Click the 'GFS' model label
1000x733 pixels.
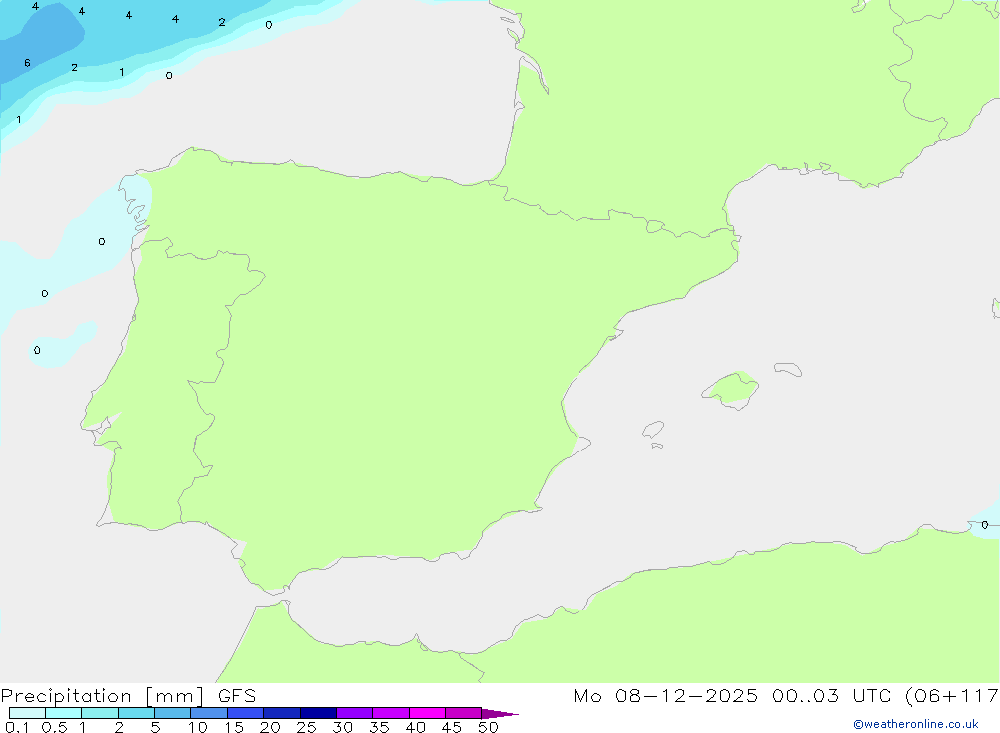tap(237, 696)
